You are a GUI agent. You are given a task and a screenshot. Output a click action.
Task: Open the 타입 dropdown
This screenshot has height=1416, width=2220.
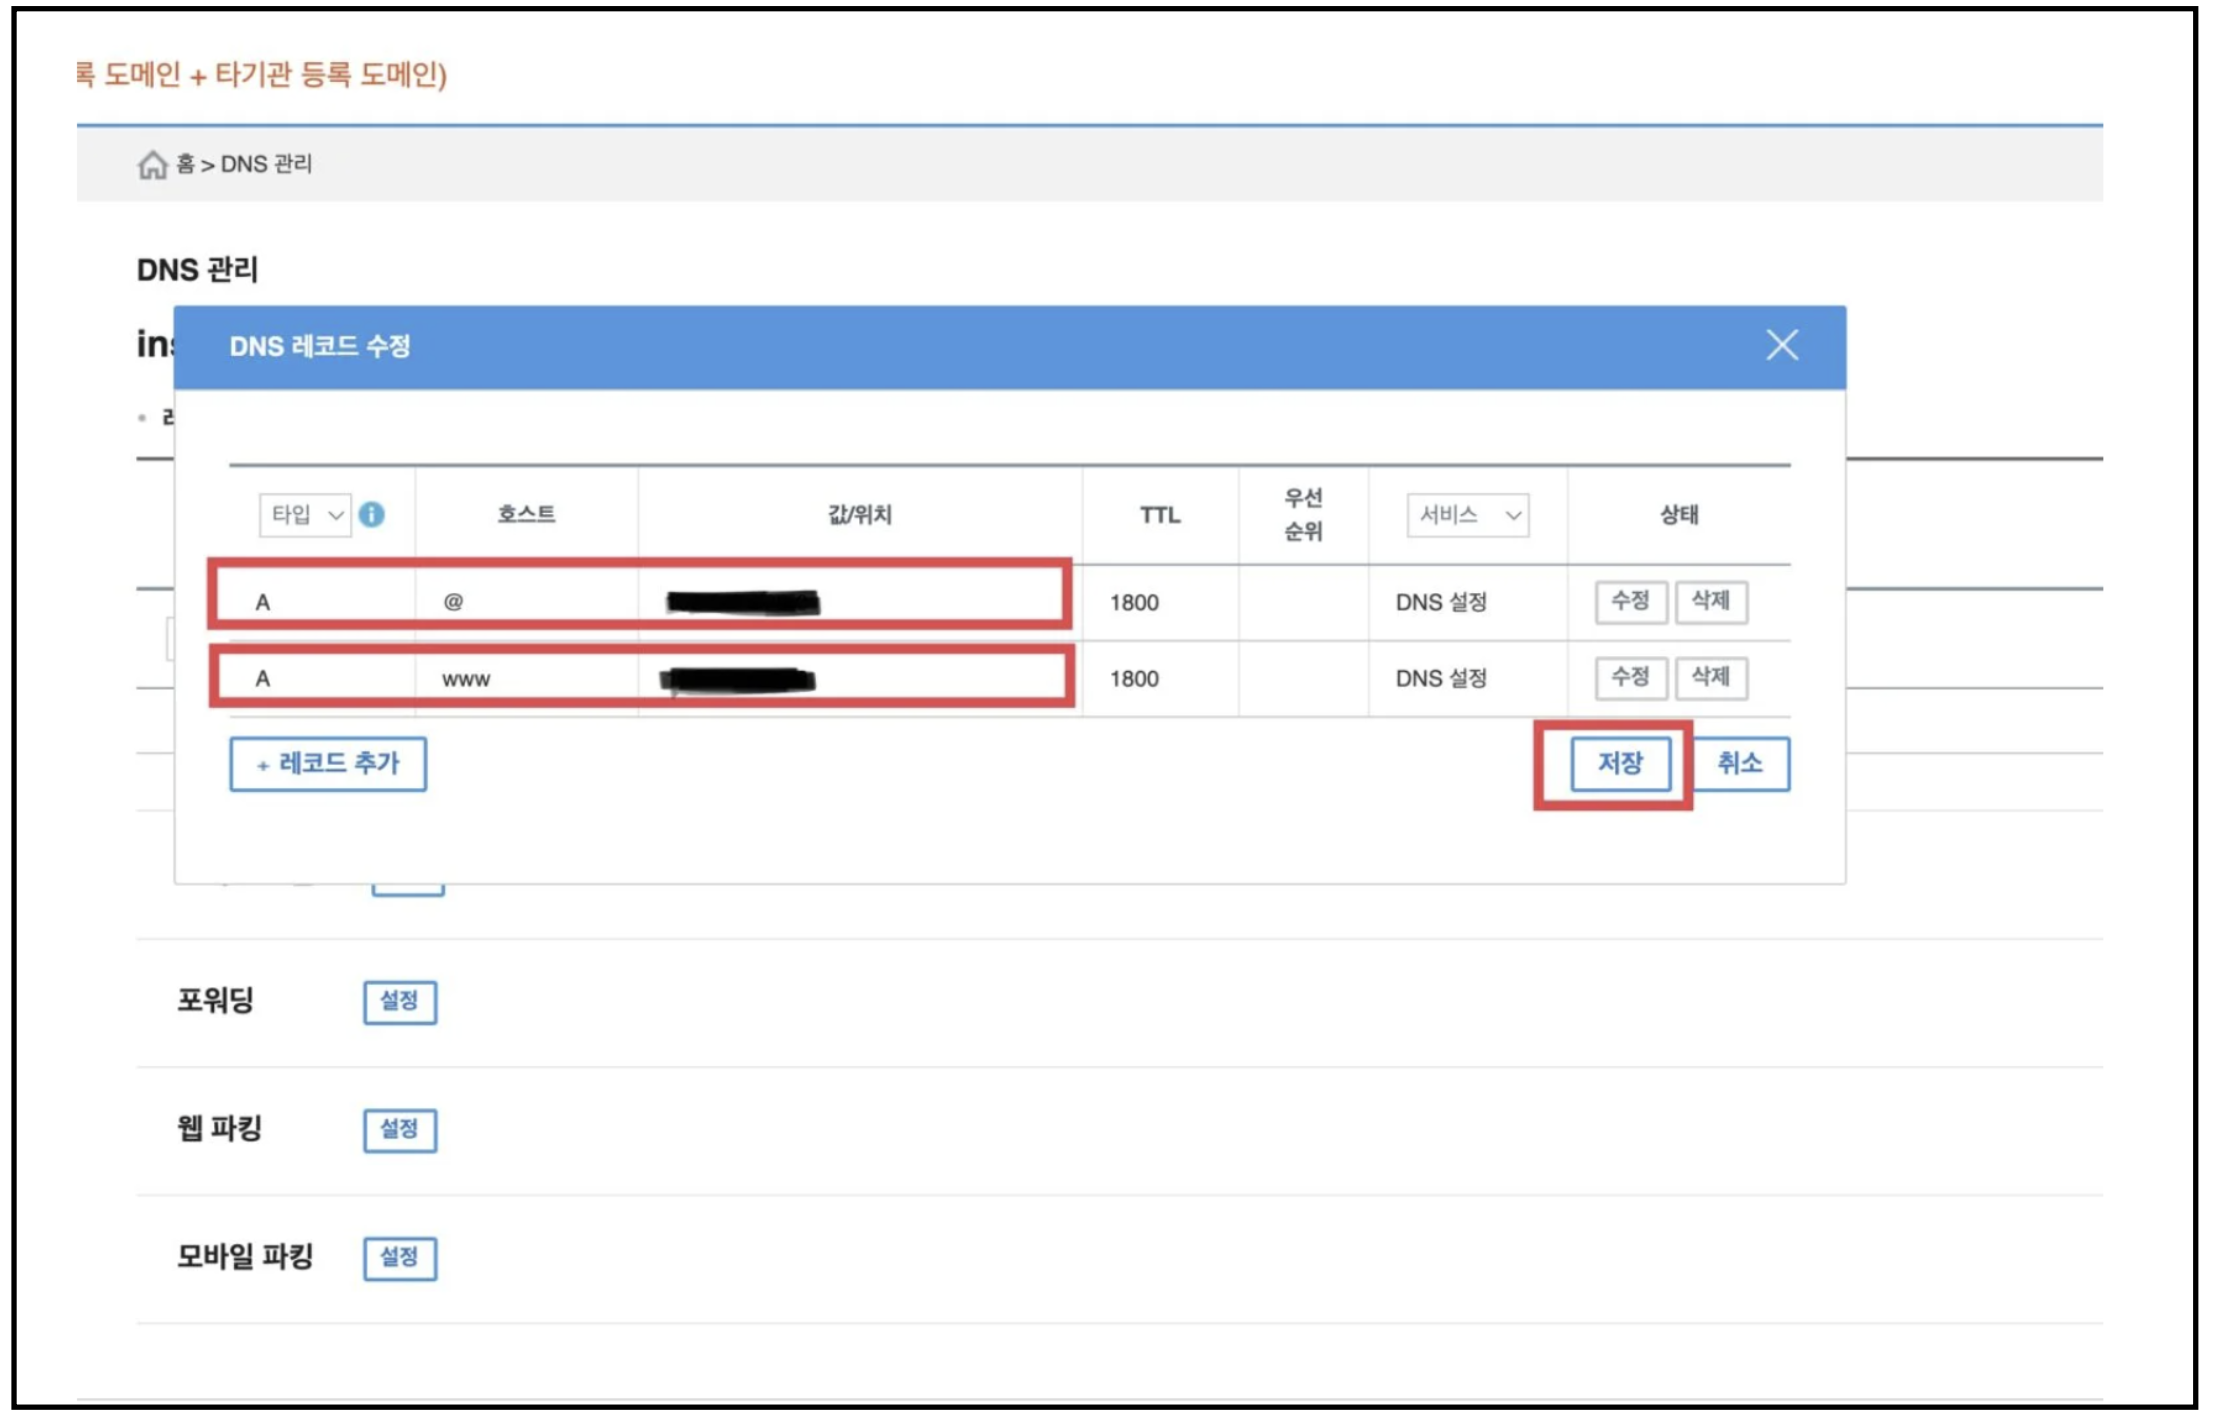pyautogui.click(x=305, y=515)
